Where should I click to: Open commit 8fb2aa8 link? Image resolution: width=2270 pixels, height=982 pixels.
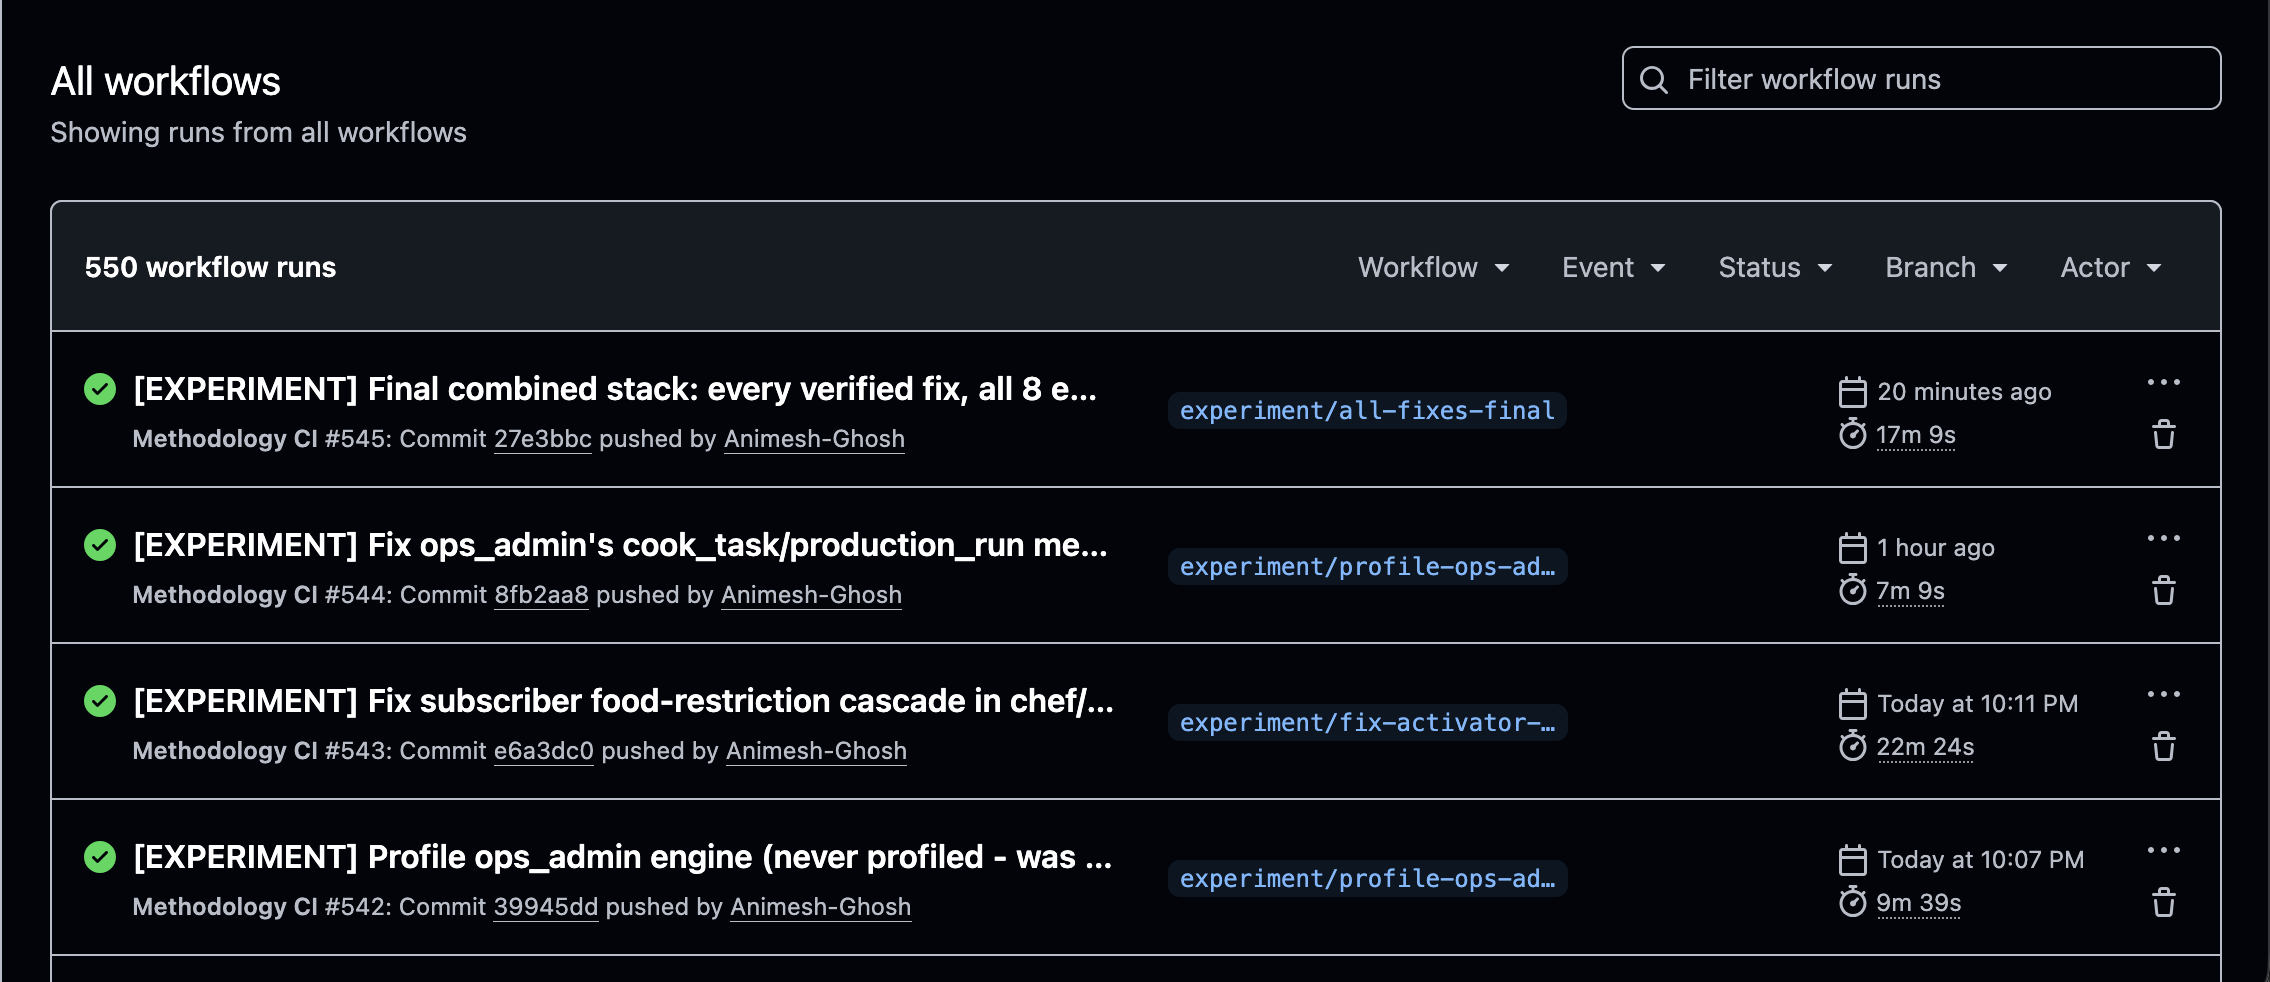tap(541, 595)
